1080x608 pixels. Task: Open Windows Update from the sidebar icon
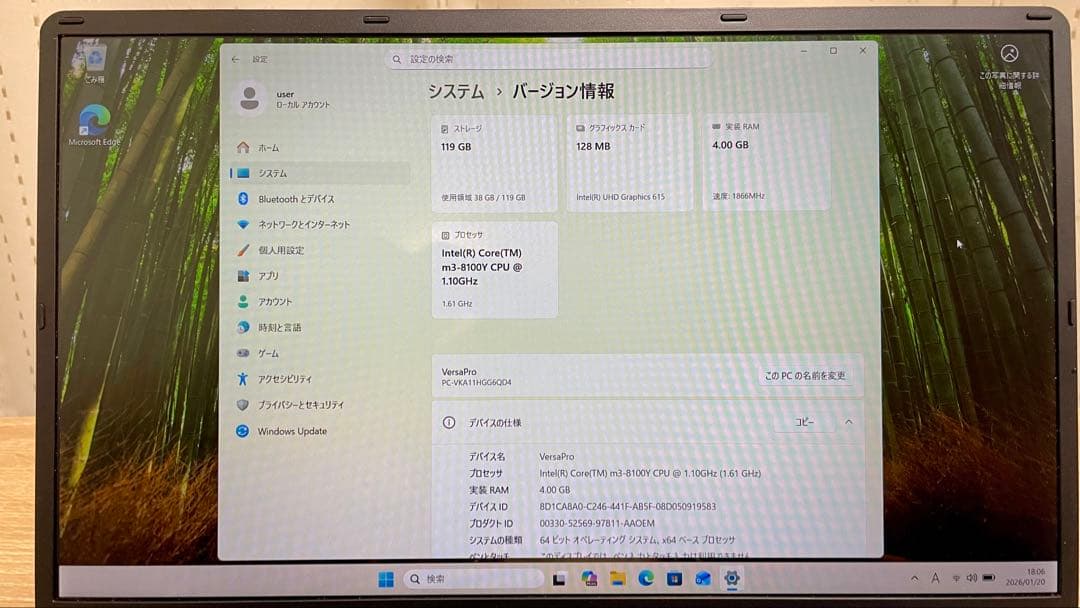[241, 430]
